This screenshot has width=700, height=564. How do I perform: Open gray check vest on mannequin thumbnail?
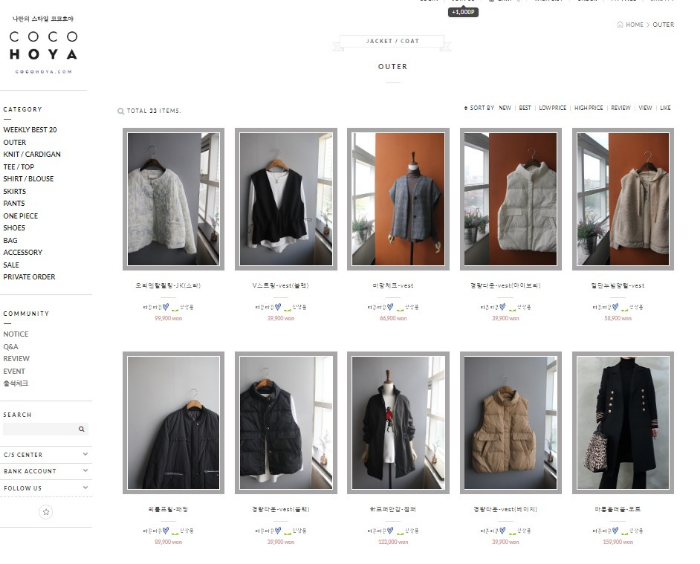click(398, 199)
